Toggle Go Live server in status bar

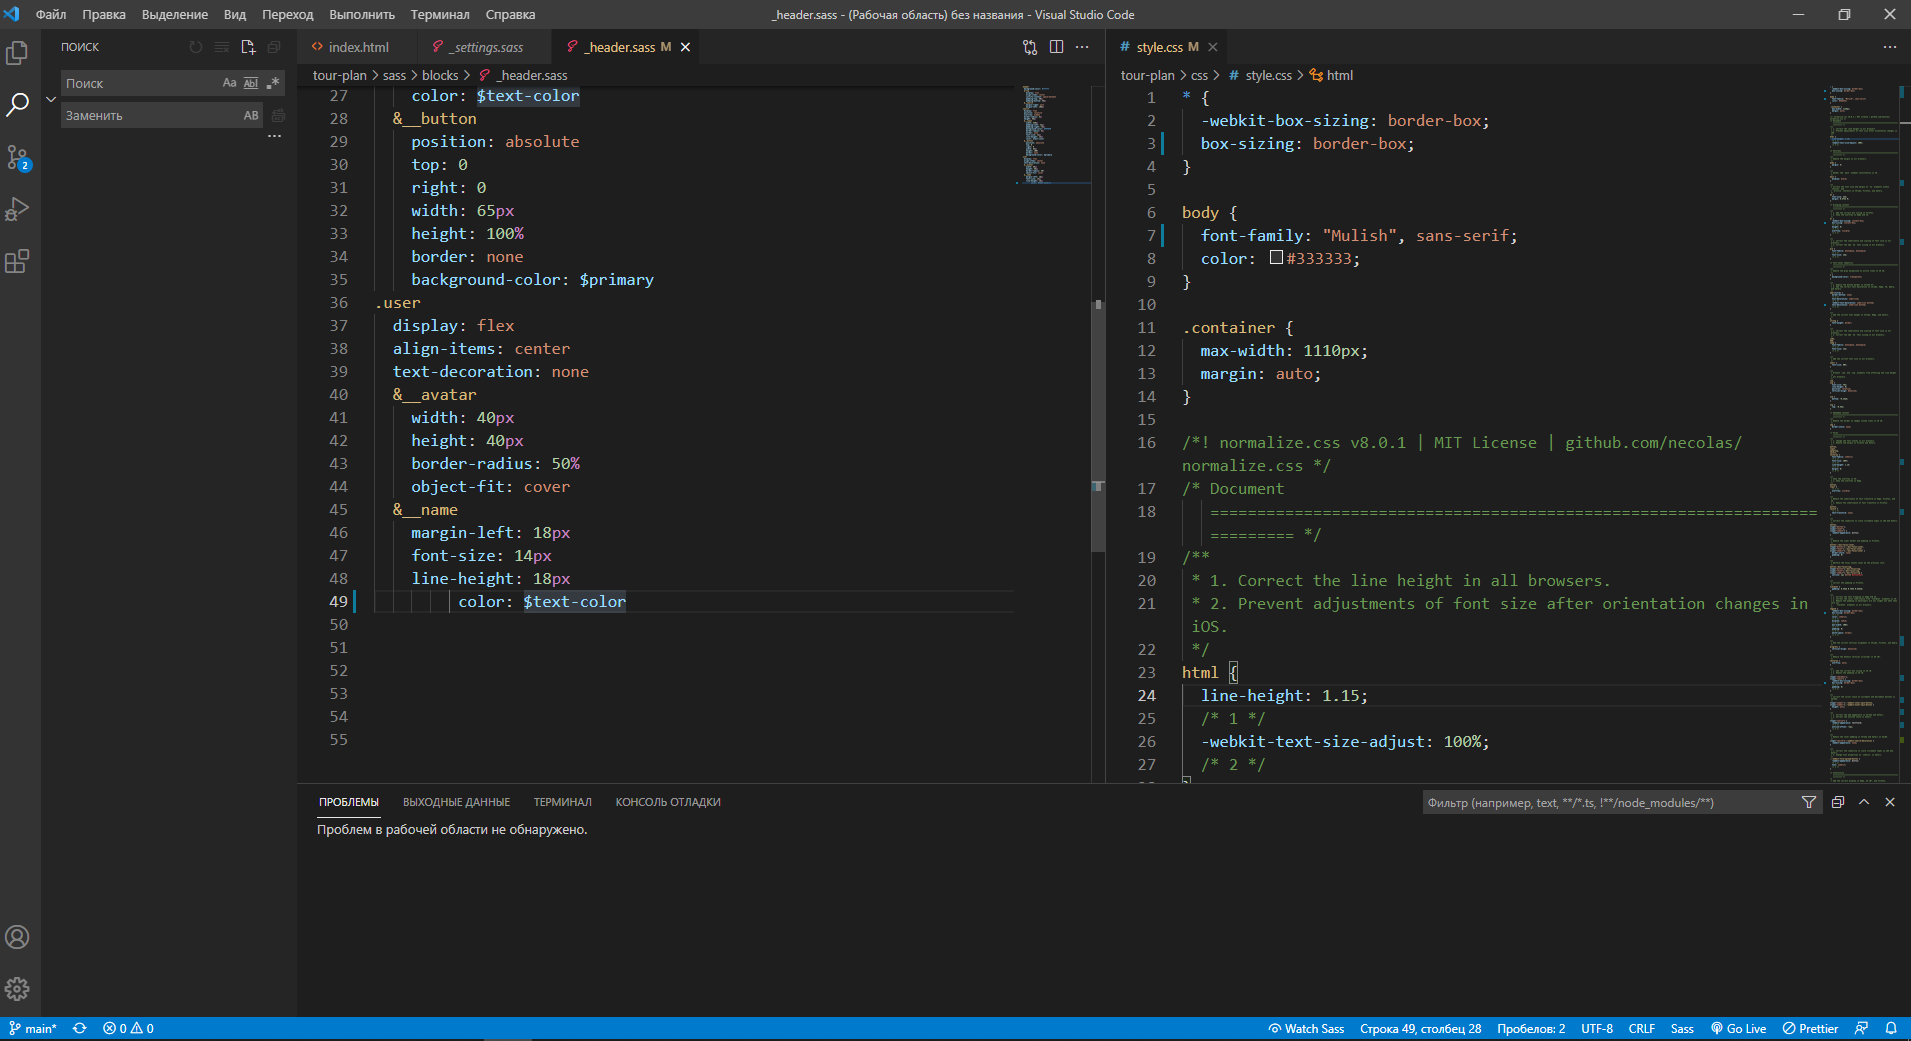click(x=1738, y=1028)
